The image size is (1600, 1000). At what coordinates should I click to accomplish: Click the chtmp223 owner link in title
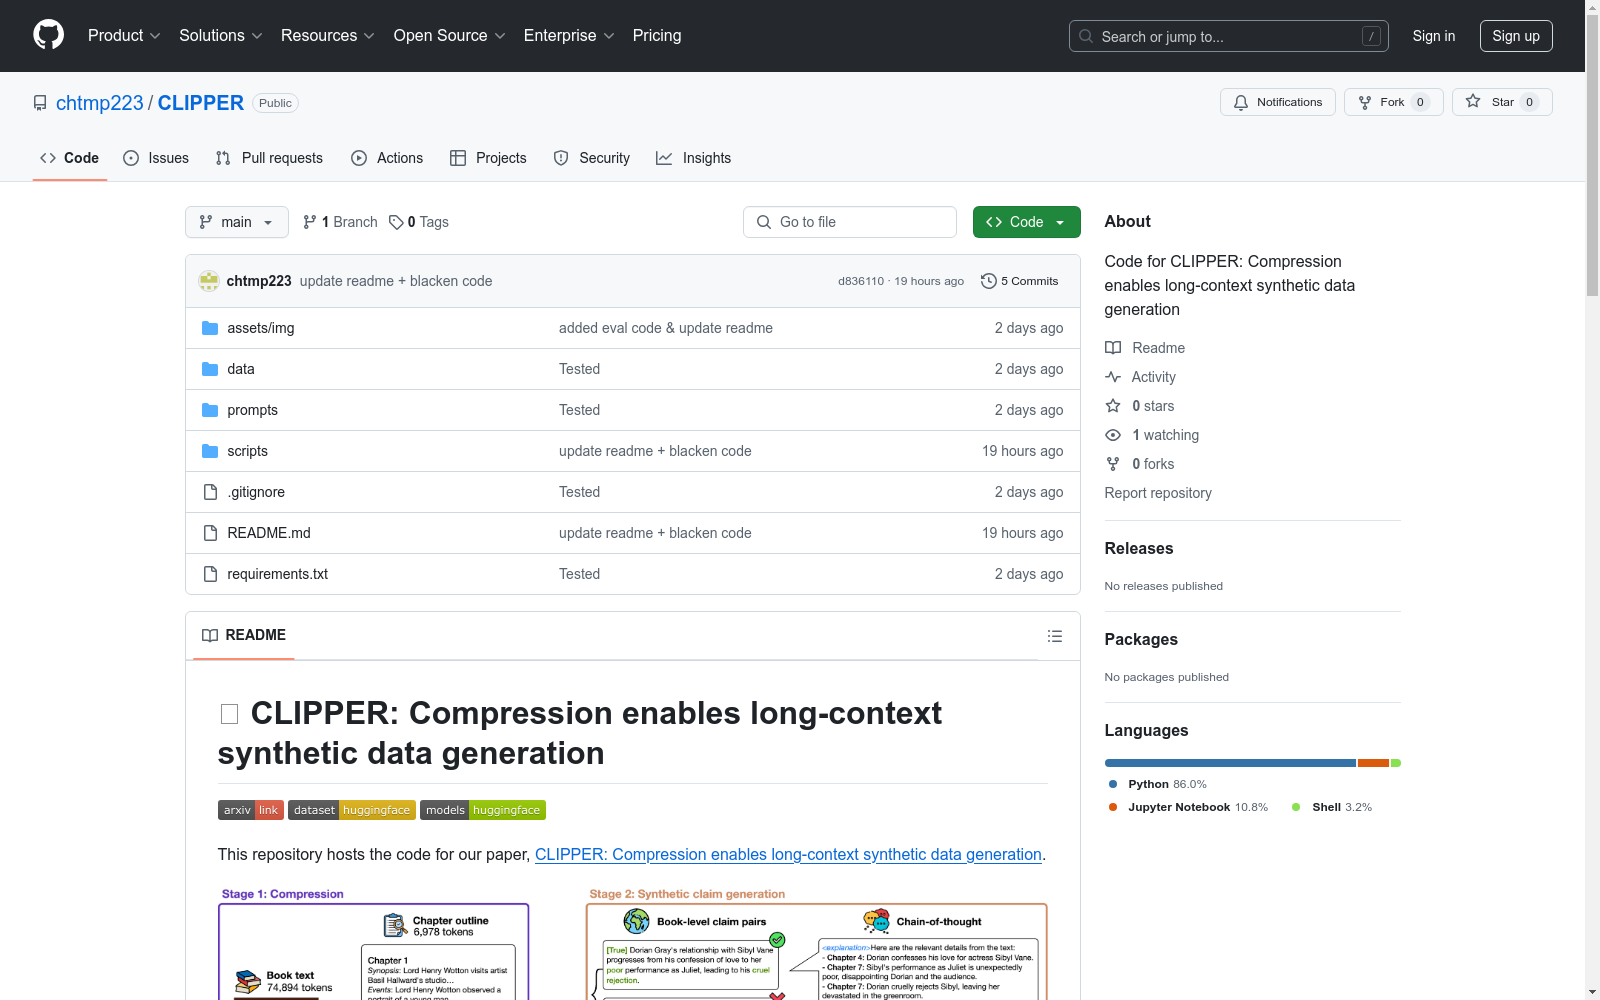click(100, 103)
